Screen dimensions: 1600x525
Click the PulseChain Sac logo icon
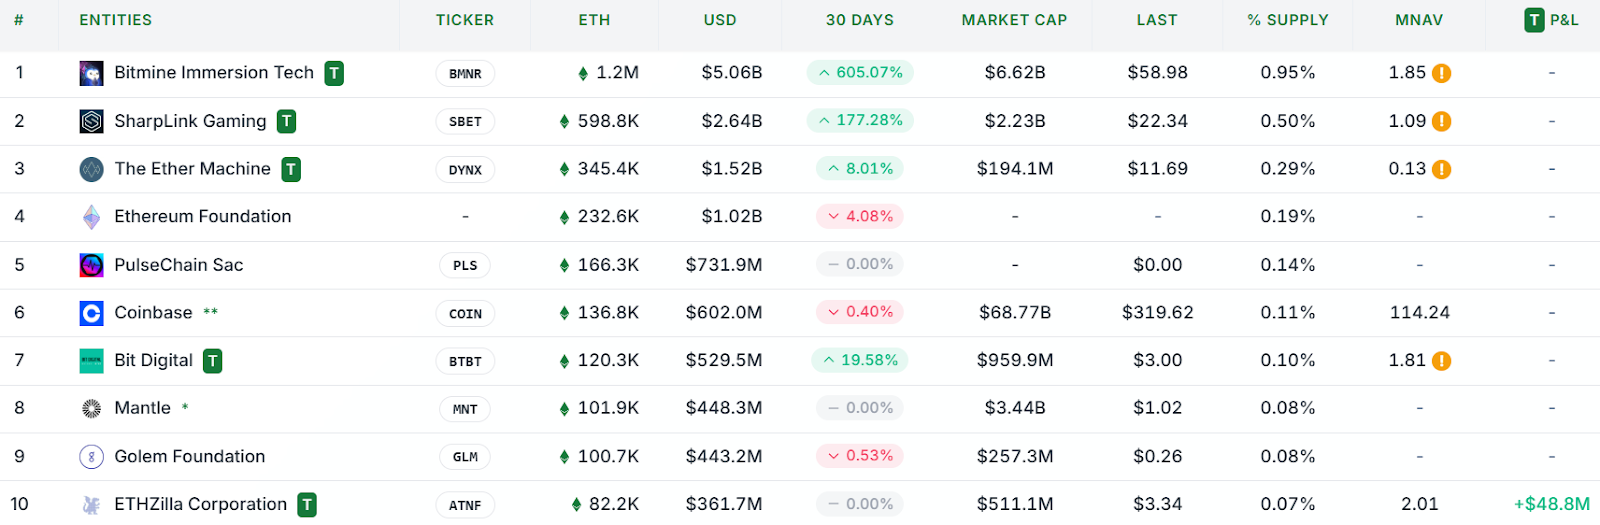point(91,265)
